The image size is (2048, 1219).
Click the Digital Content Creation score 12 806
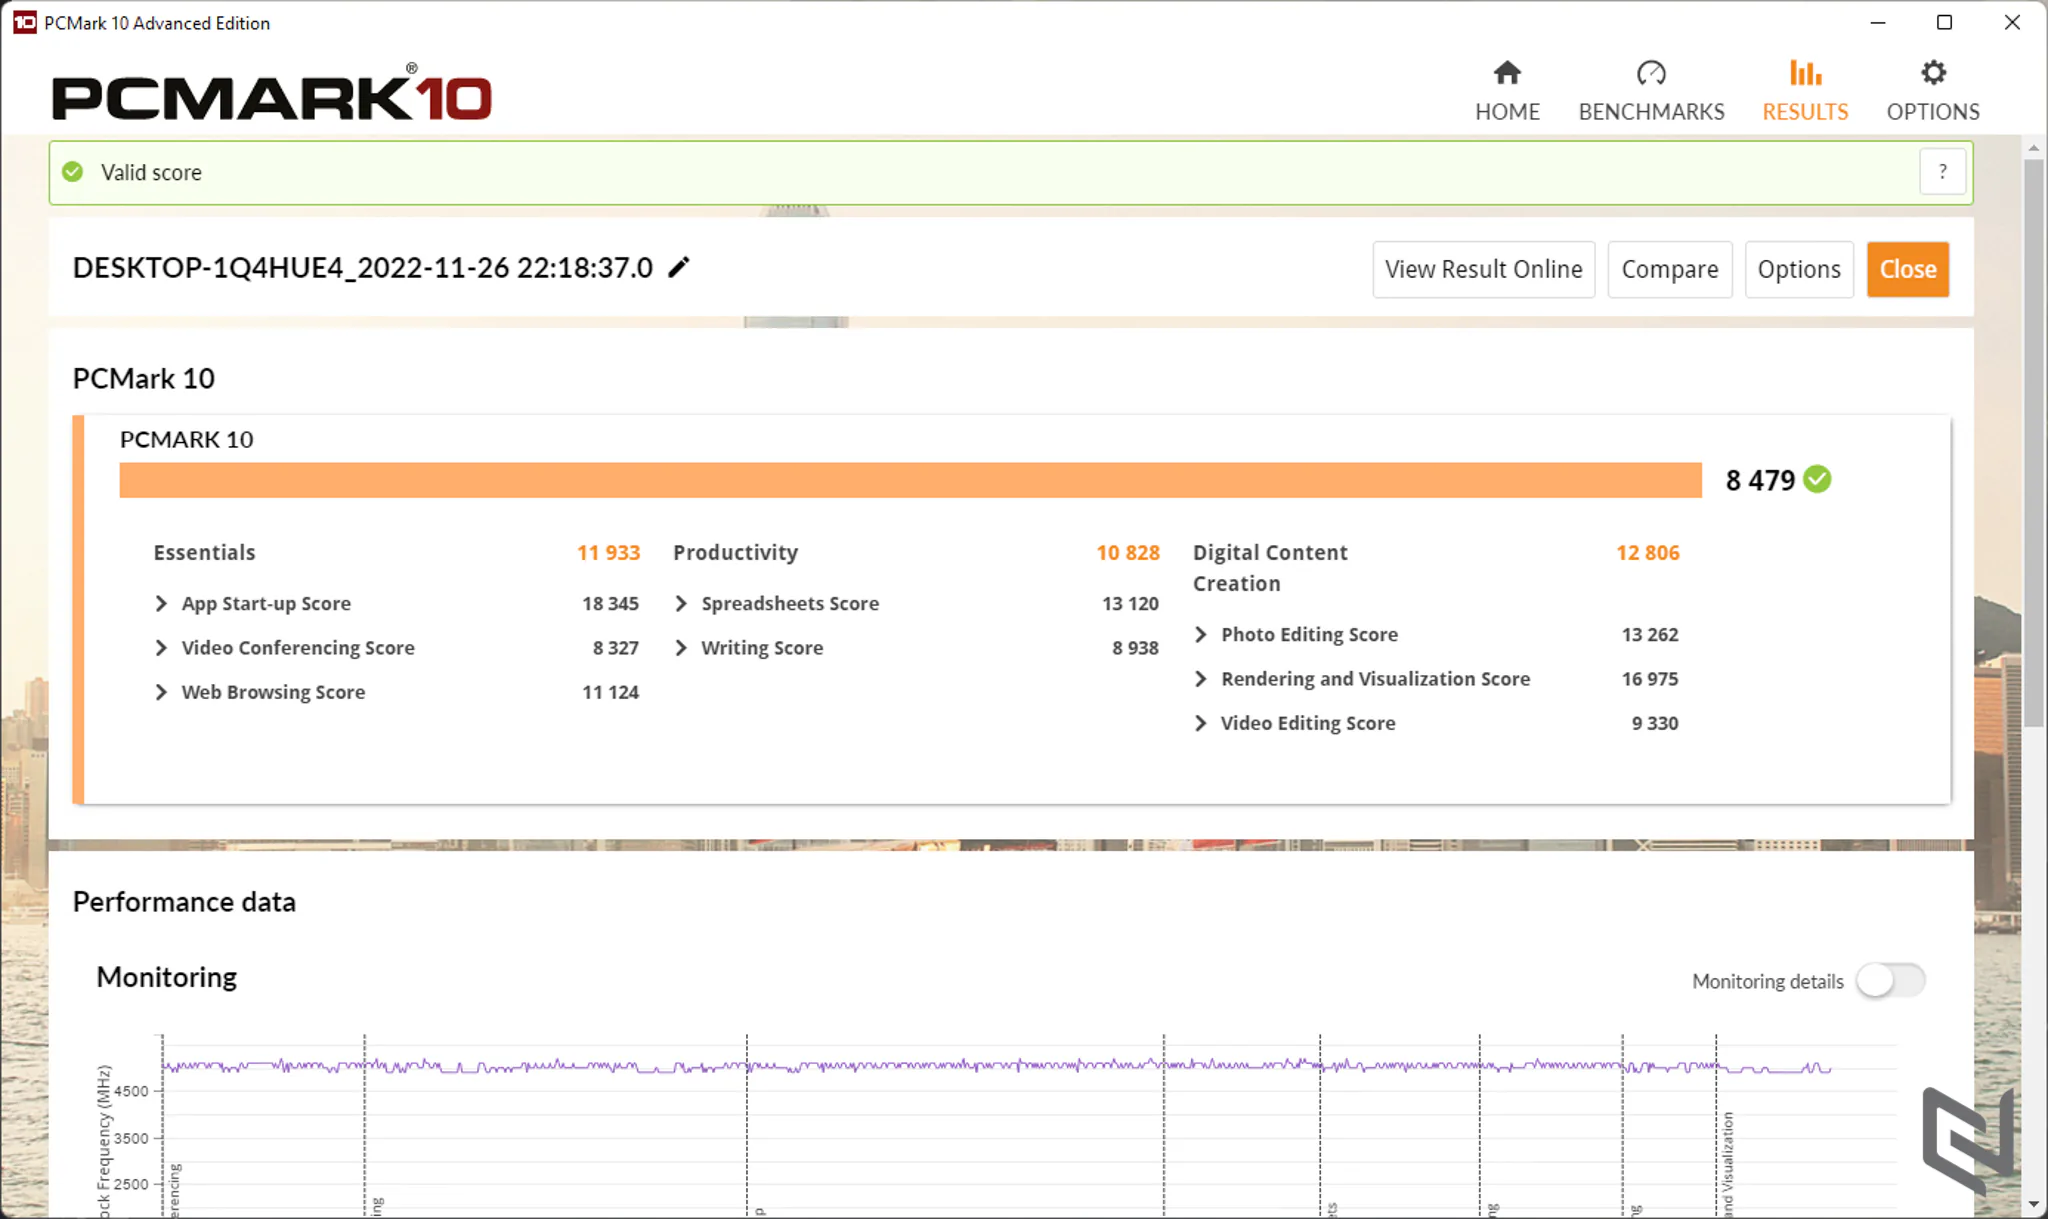click(1648, 553)
